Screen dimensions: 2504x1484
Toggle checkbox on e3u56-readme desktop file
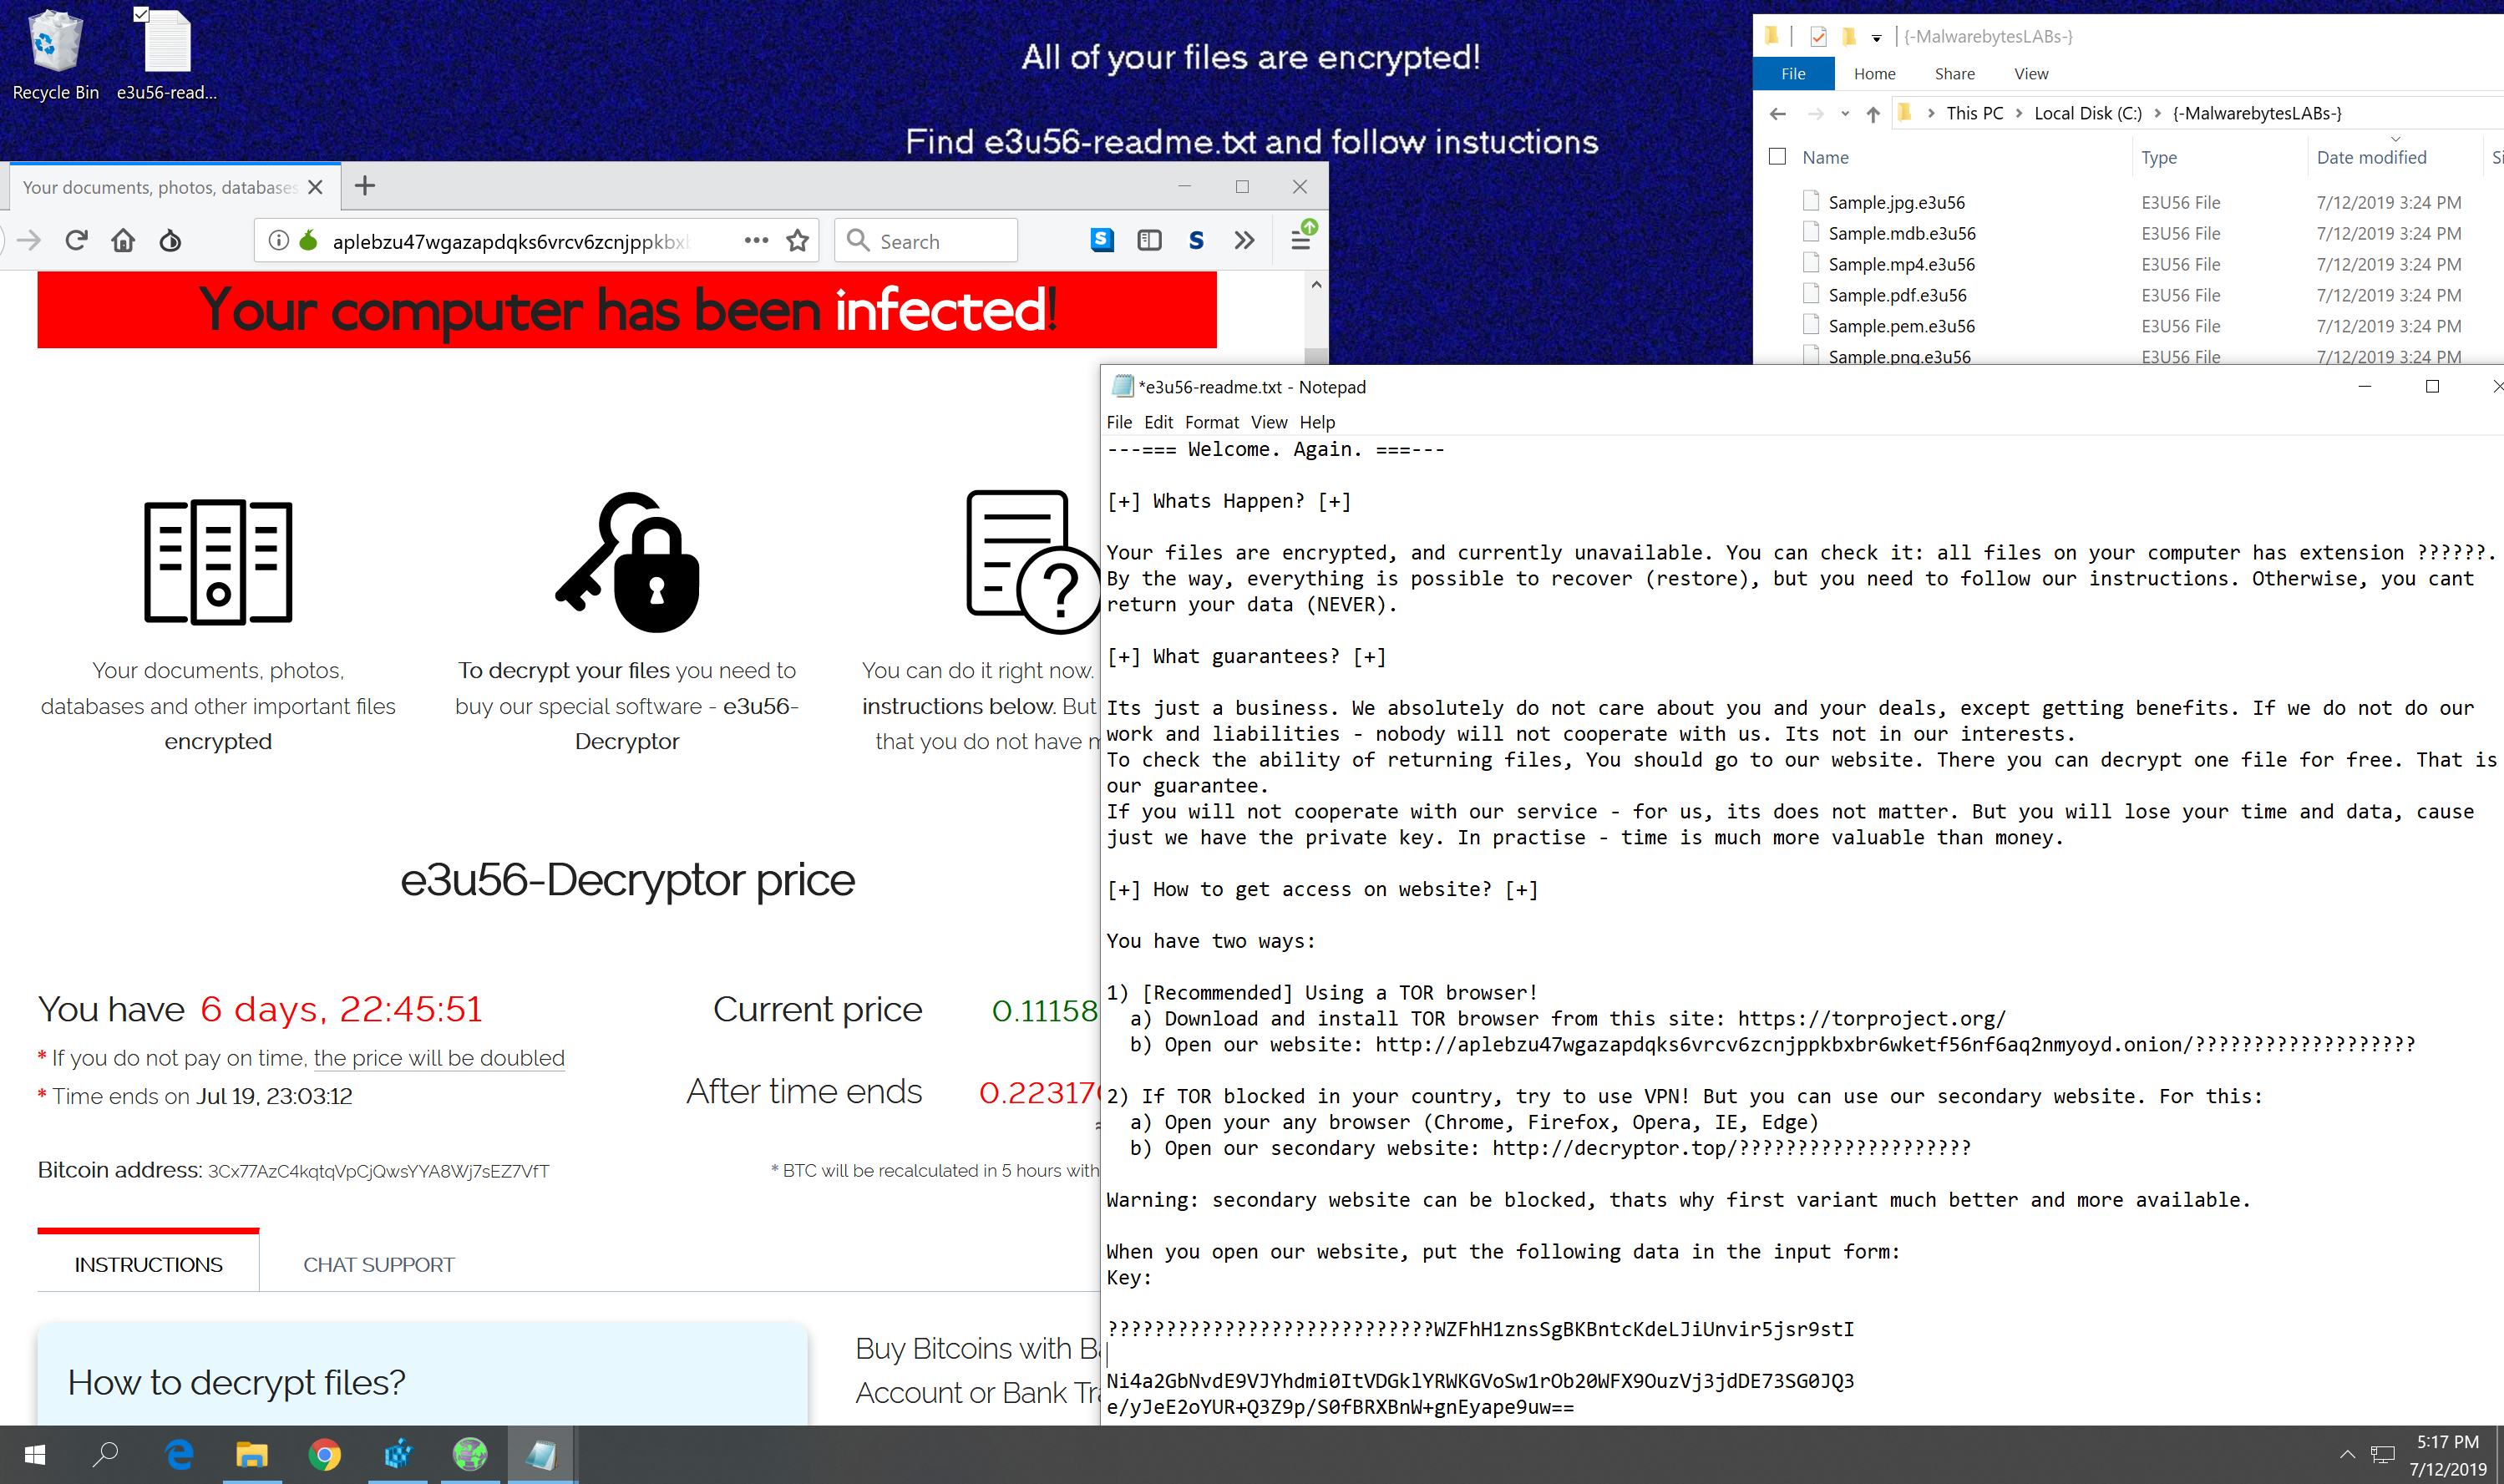pyautogui.click(x=141, y=15)
